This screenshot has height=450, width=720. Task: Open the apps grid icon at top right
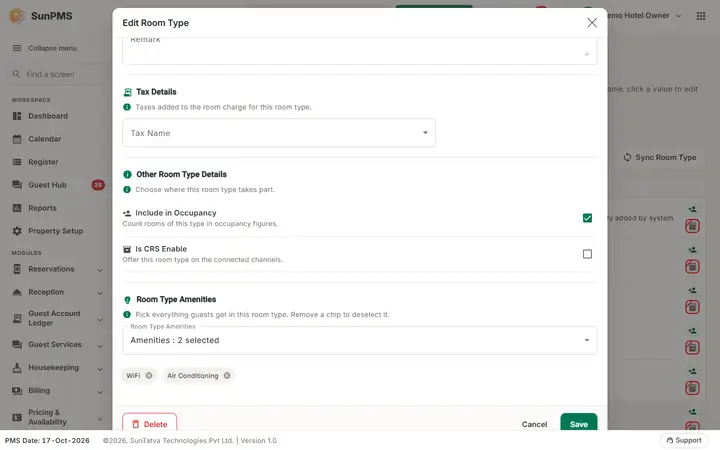coord(701,16)
